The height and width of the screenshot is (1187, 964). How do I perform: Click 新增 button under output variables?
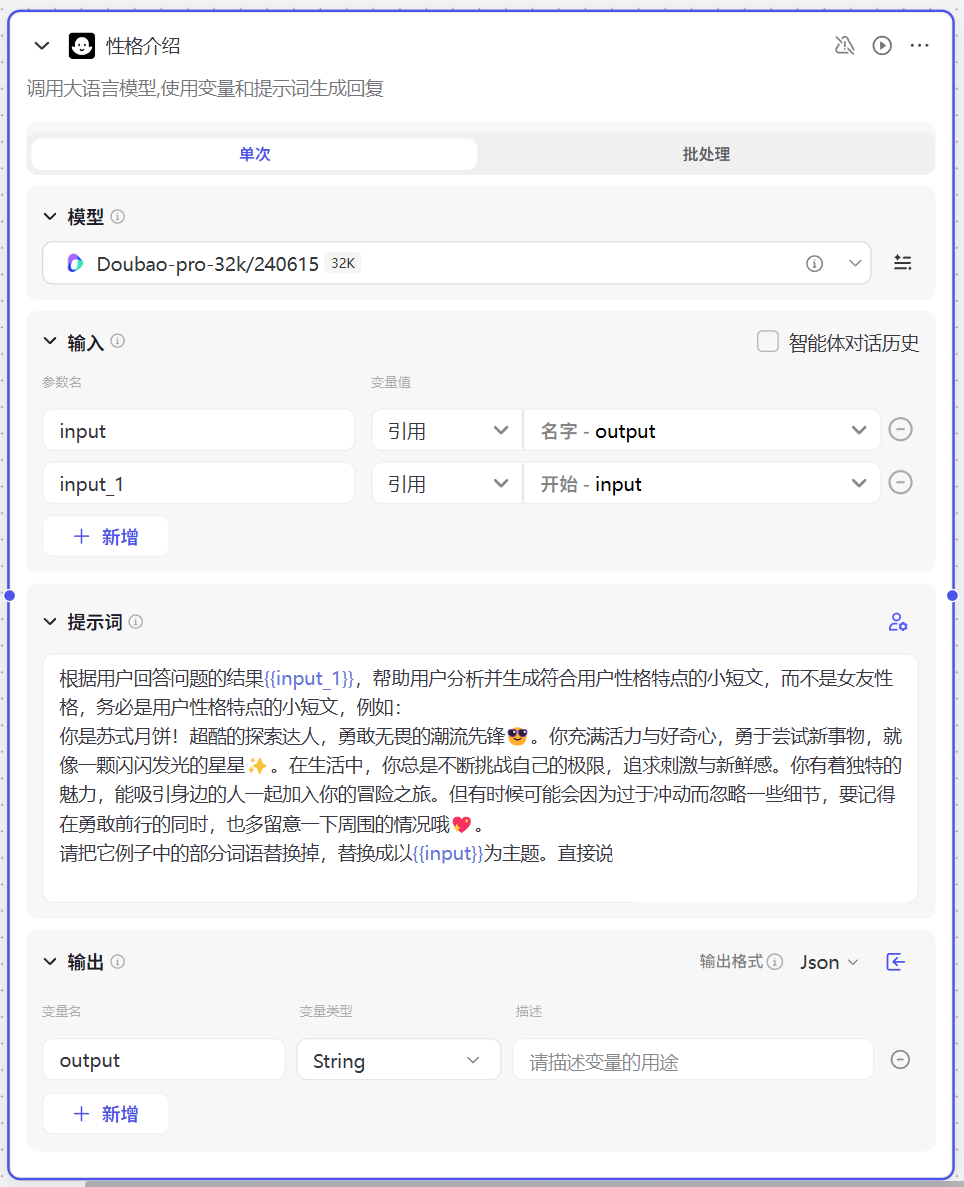click(106, 1114)
